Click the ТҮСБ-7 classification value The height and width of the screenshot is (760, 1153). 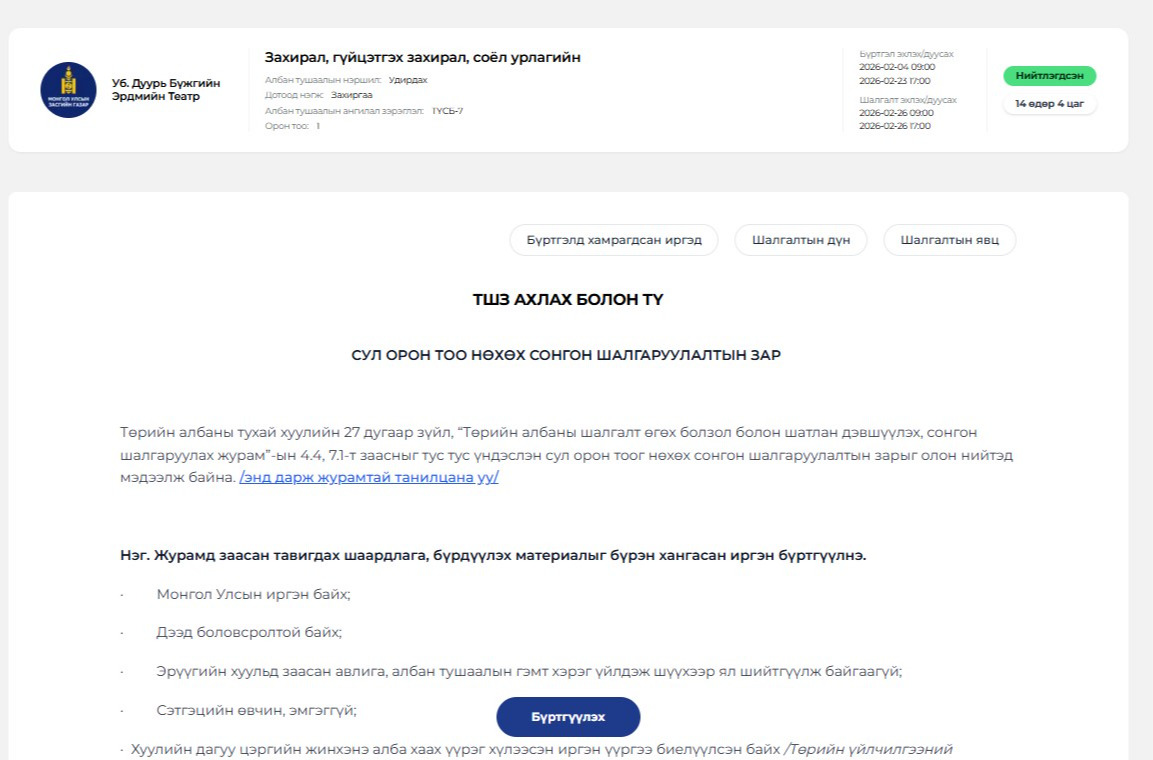(447, 111)
